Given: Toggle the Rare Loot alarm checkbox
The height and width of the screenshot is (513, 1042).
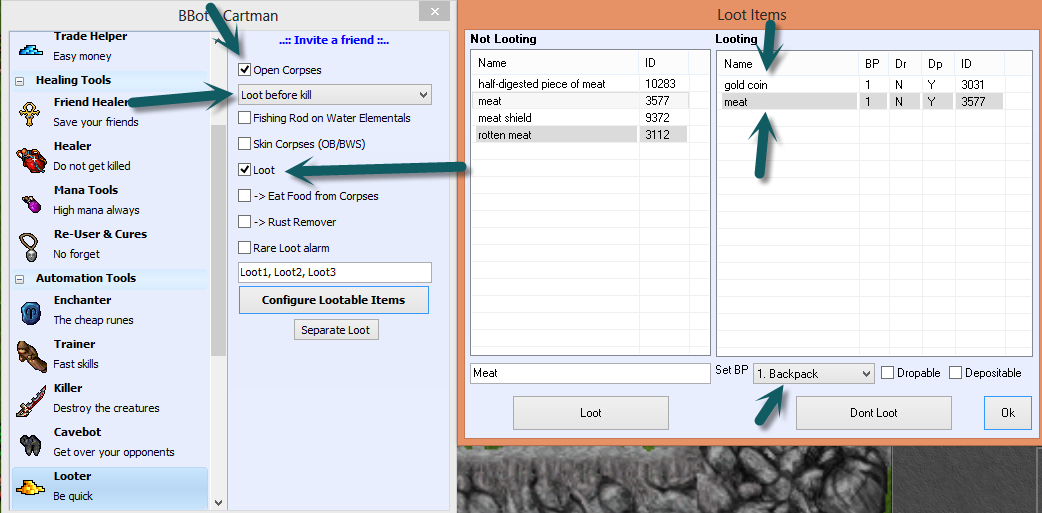Looking at the screenshot, I should tap(245, 248).
